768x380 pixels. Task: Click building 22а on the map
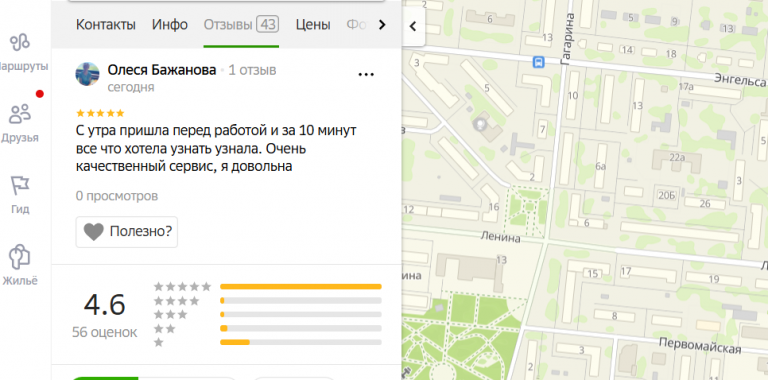click(676, 157)
